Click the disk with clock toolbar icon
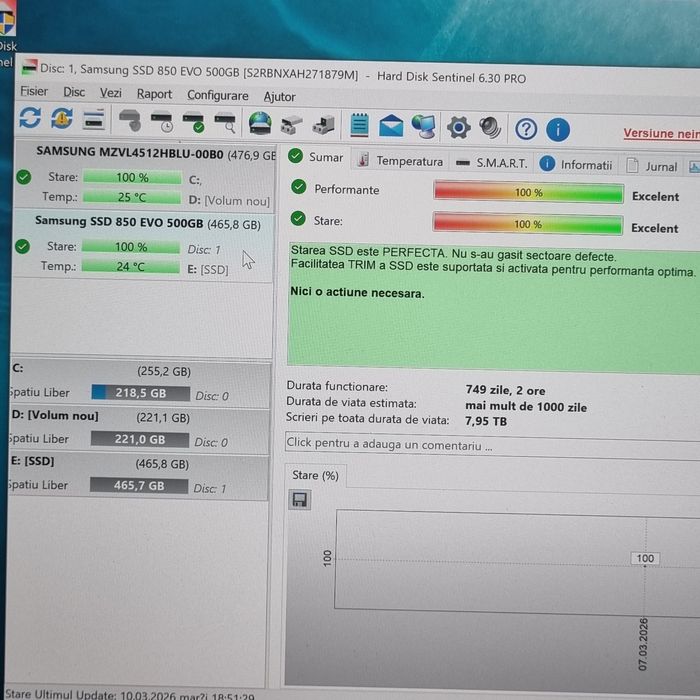The height and width of the screenshot is (700, 700). tap(162, 122)
